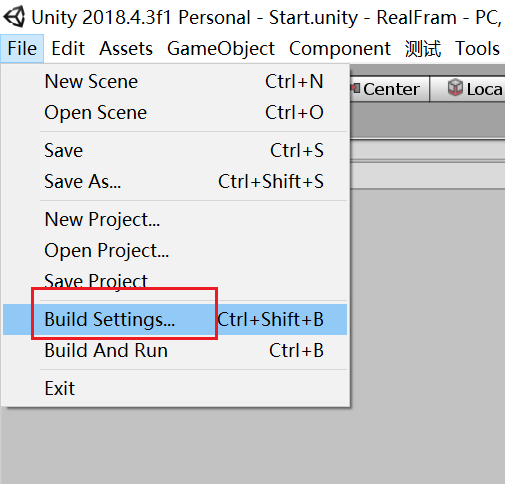Select Save in the File menu
505x484 pixels.
point(175,150)
